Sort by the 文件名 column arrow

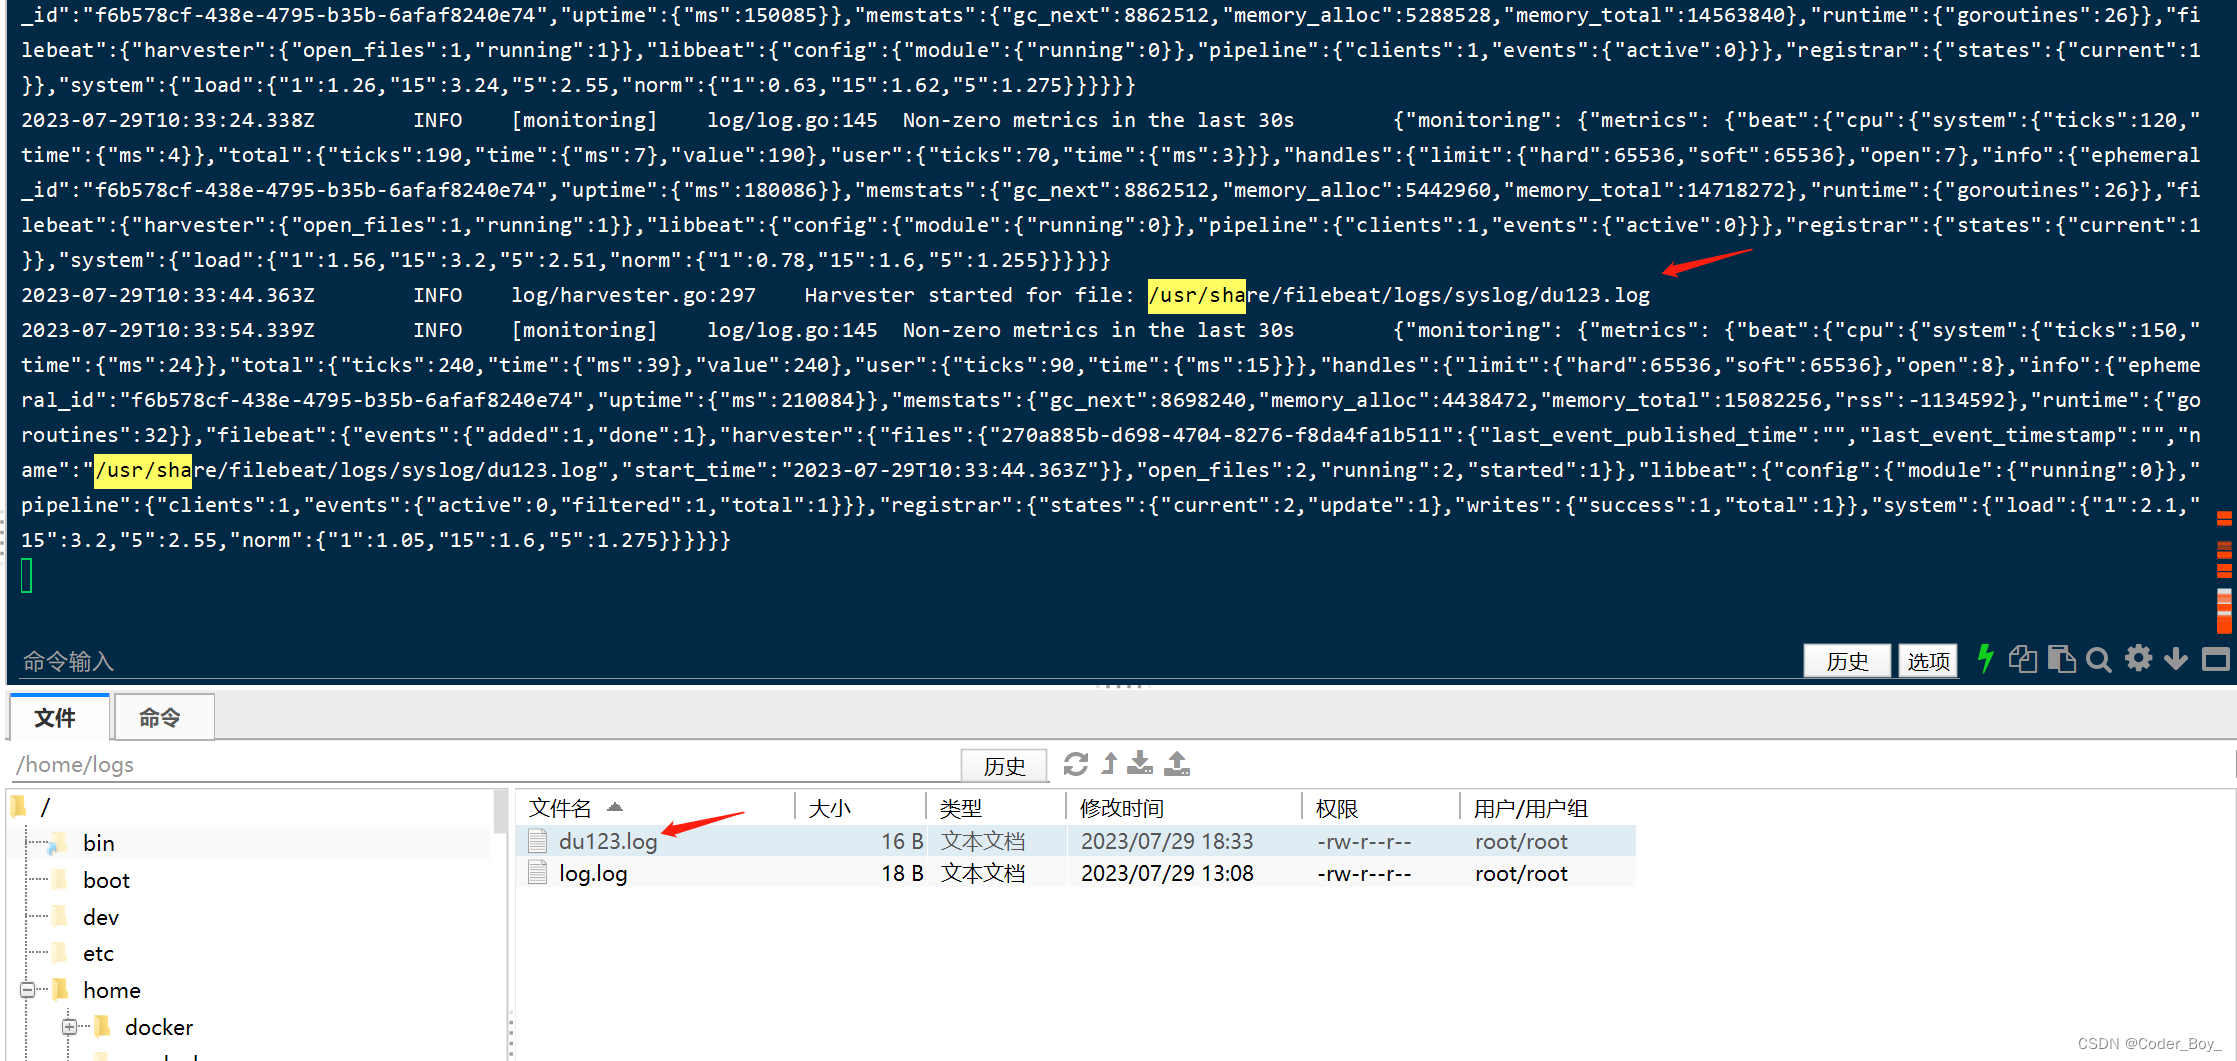click(x=615, y=807)
